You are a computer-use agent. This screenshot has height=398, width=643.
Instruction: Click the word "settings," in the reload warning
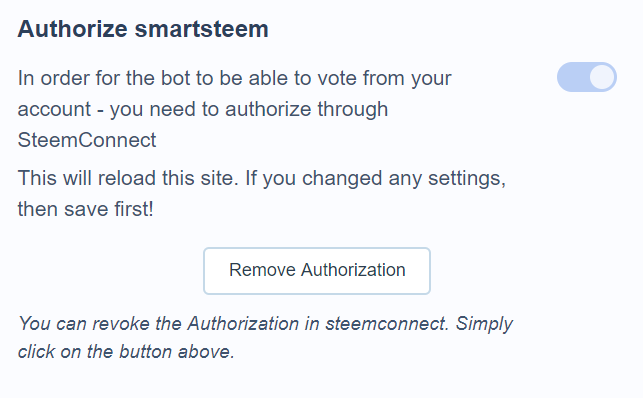467,179
